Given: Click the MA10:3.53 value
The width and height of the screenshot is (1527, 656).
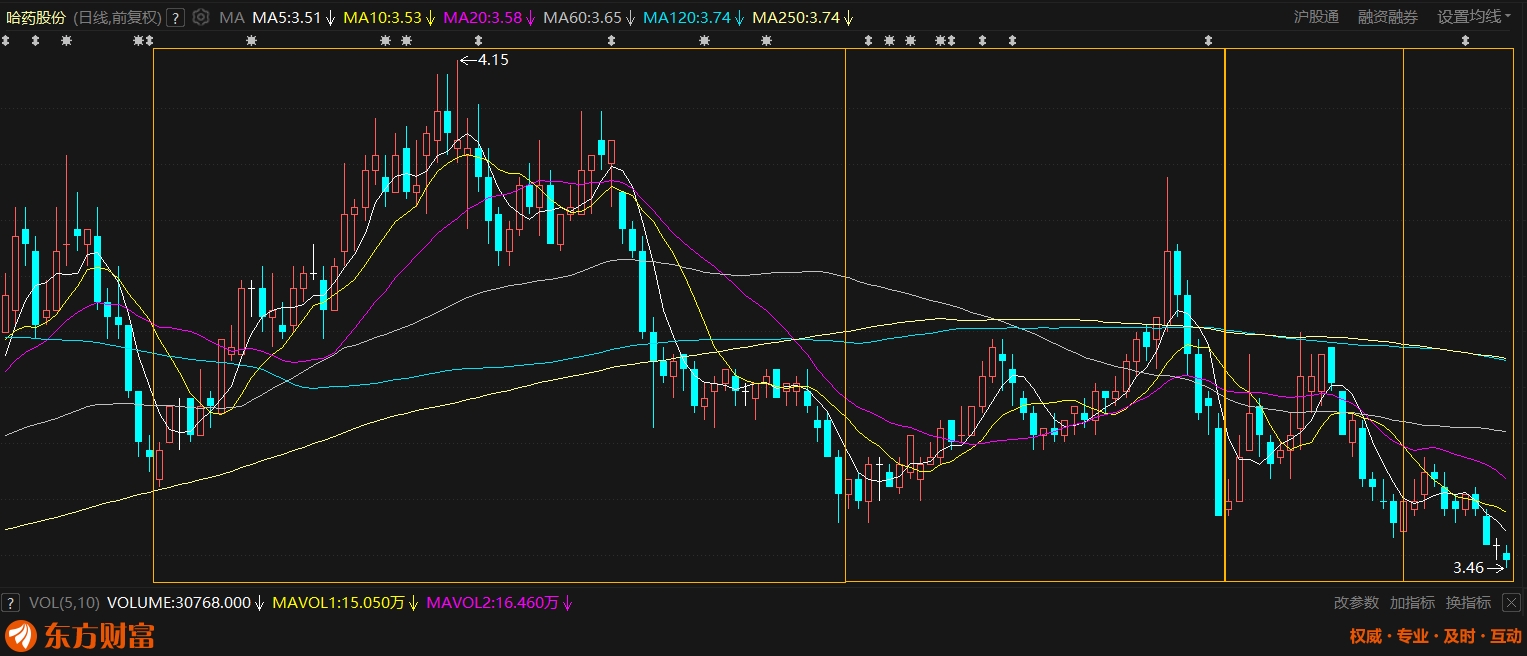Looking at the screenshot, I should 382,17.
